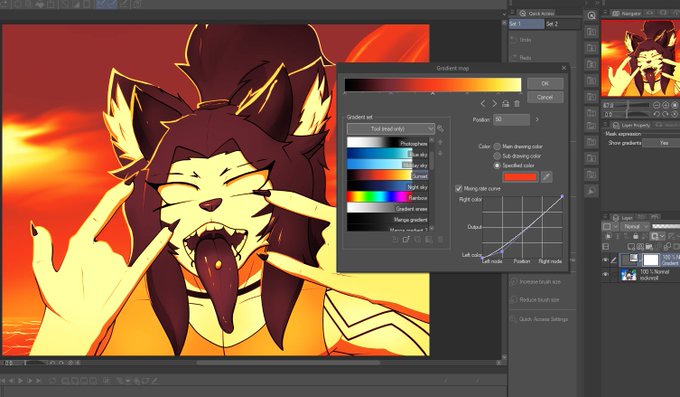
Task: Click trash icon below gradient set list
Action: pyautogui.click(x=441, y=240)
